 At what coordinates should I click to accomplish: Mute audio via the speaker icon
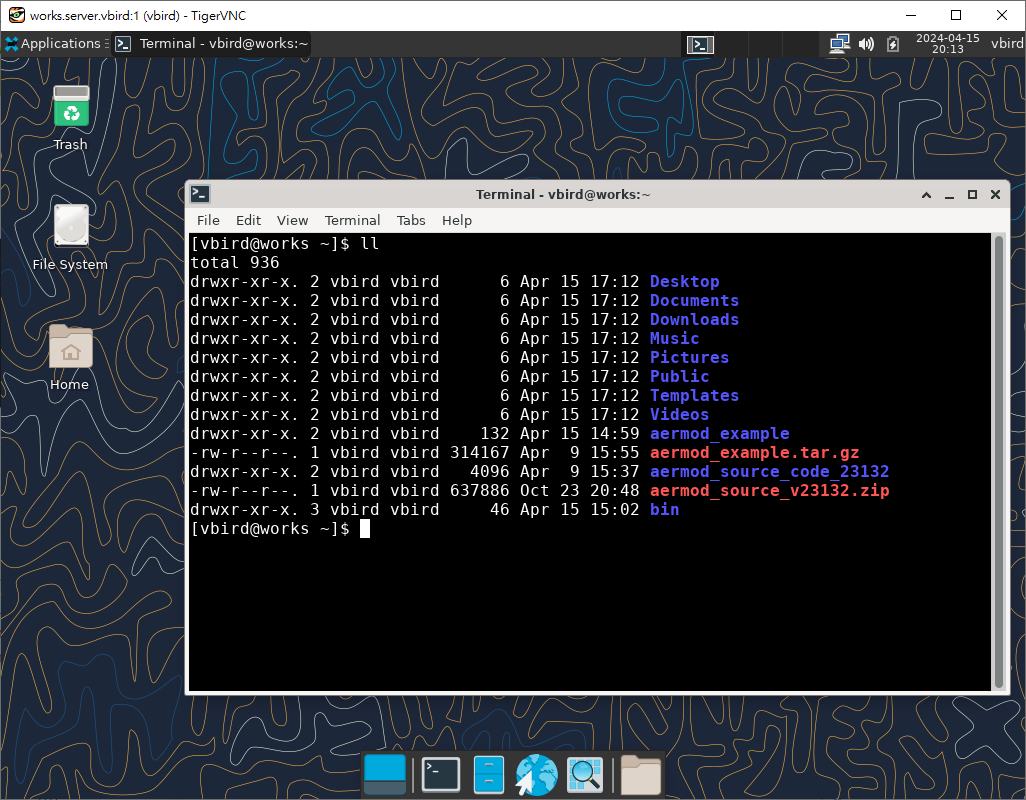point(865,43)
